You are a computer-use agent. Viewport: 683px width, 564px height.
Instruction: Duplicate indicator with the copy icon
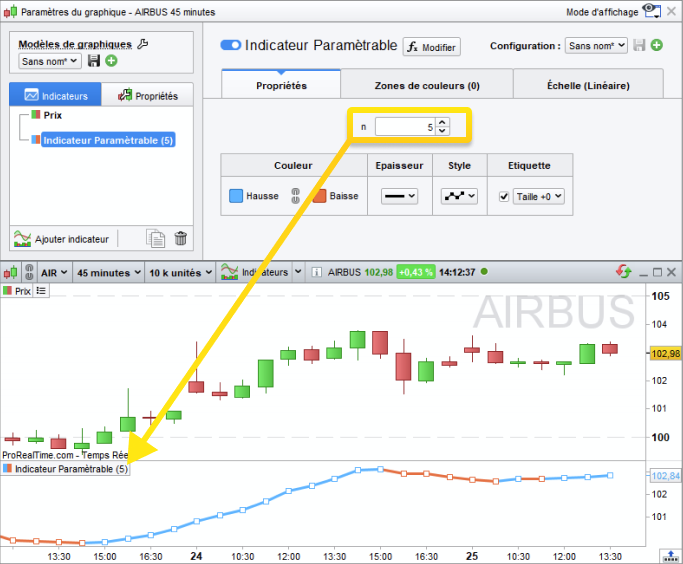tap(156, 239)
